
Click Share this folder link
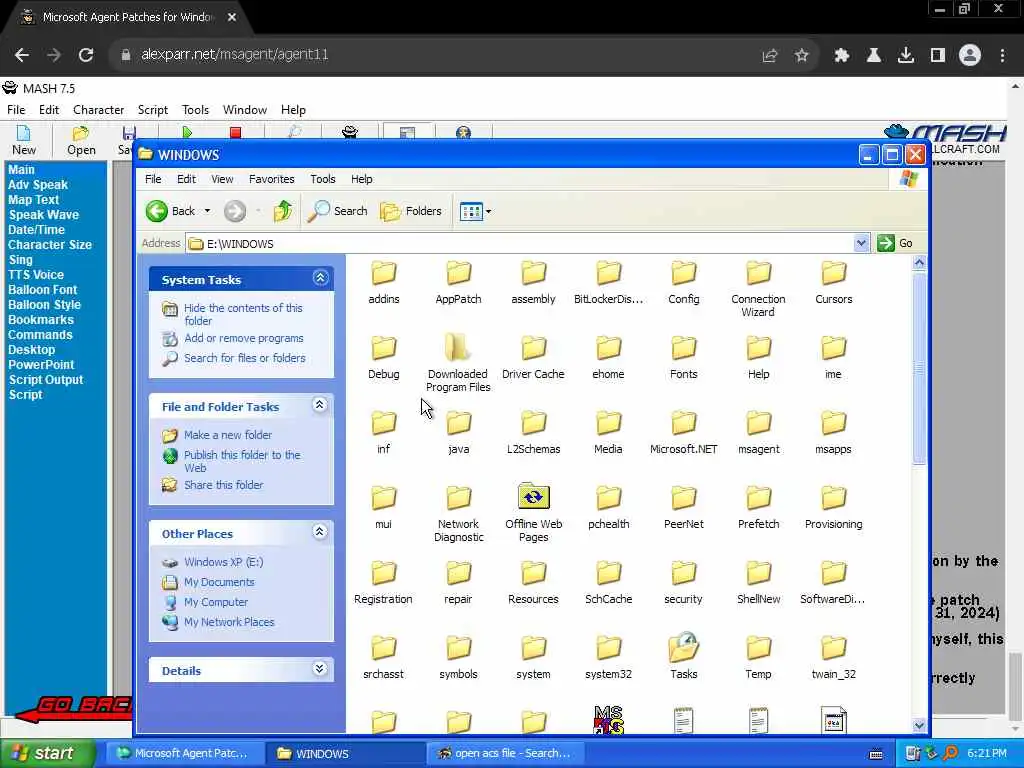tap(223, 485)
